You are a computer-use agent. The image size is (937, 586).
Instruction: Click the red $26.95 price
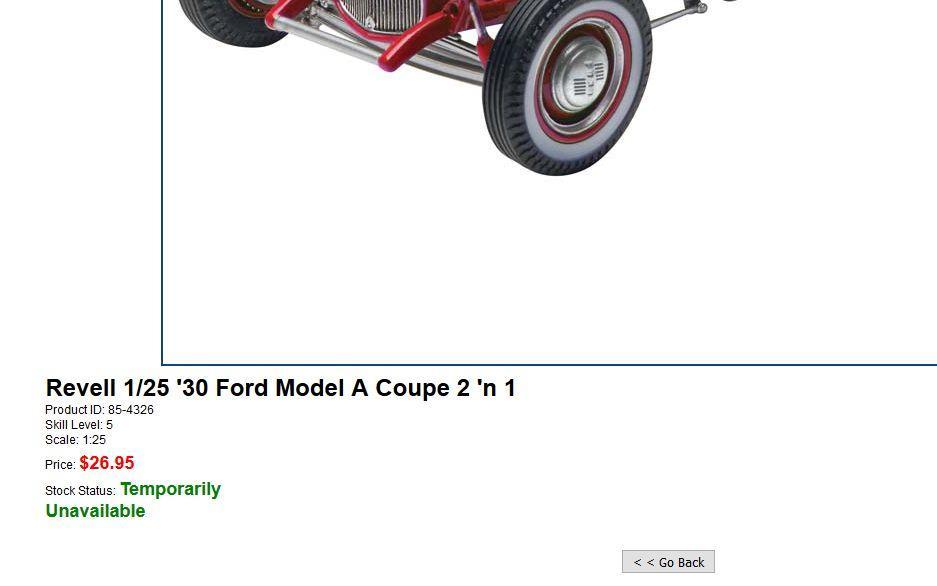[x=107, y=463]
